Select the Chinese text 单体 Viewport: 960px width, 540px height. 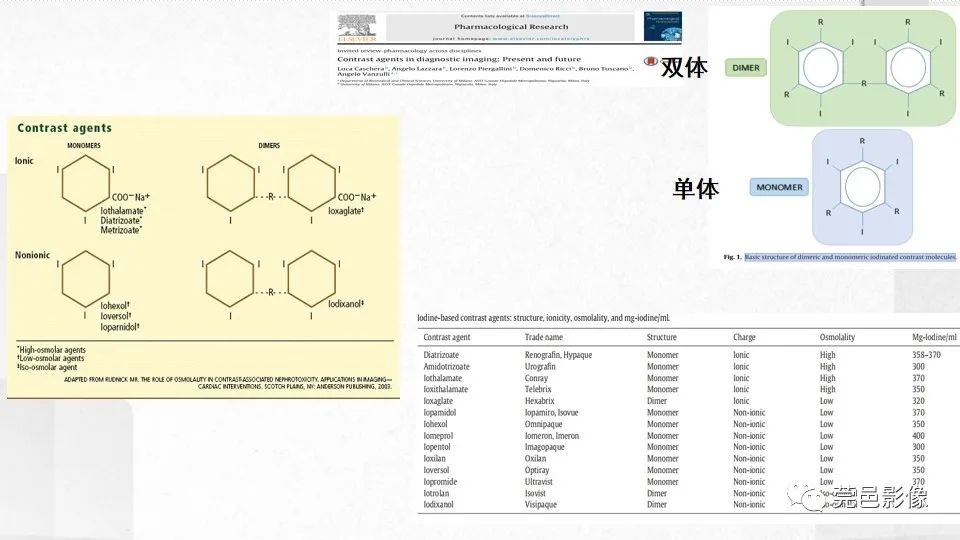696,189
